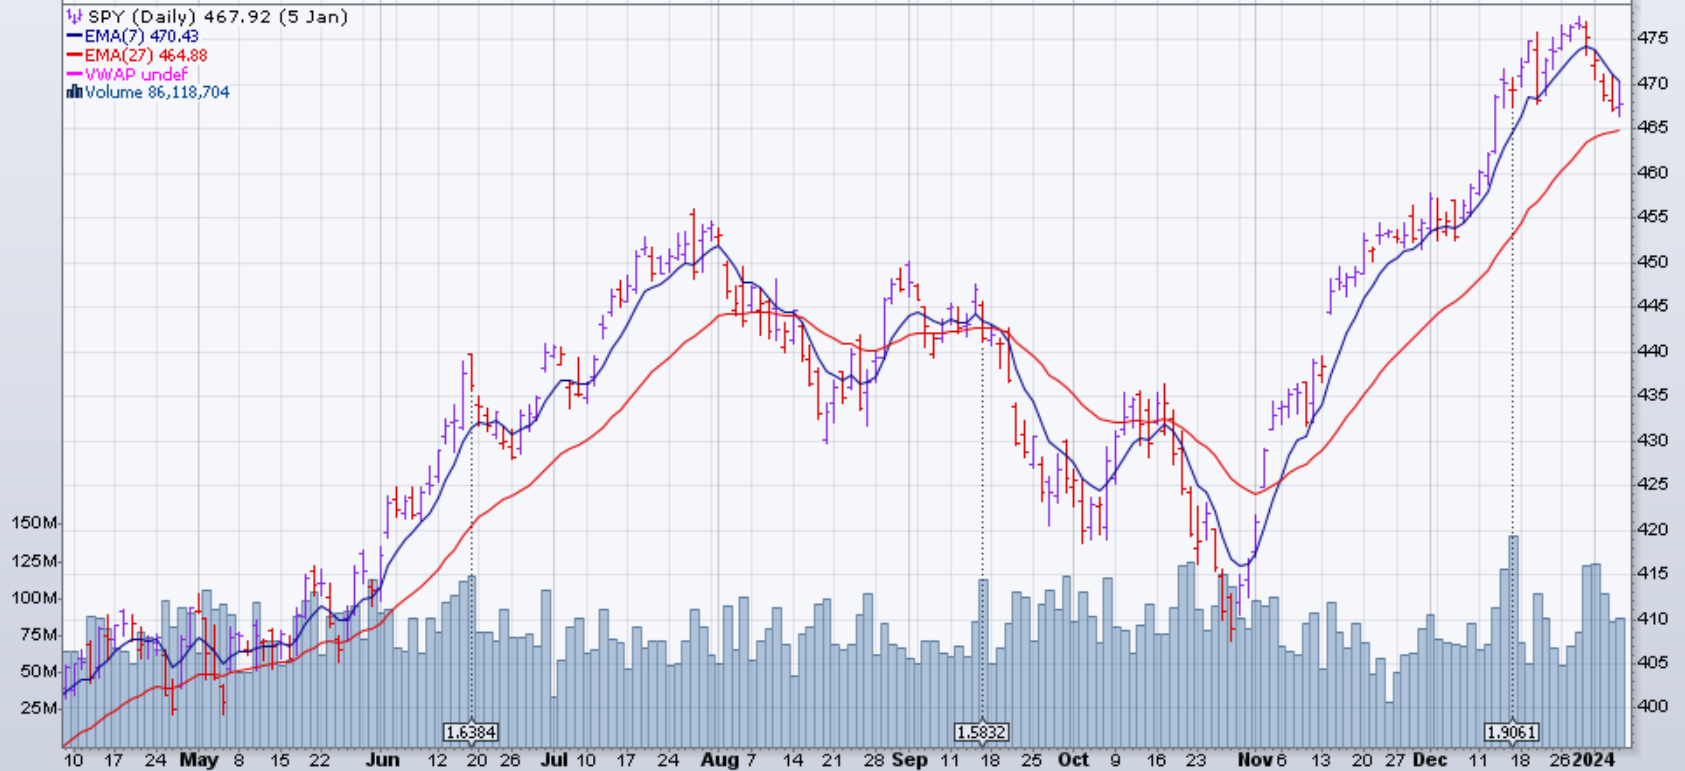Click the Aug label on the date axis
1685x771 pixels.
(719, 760)
